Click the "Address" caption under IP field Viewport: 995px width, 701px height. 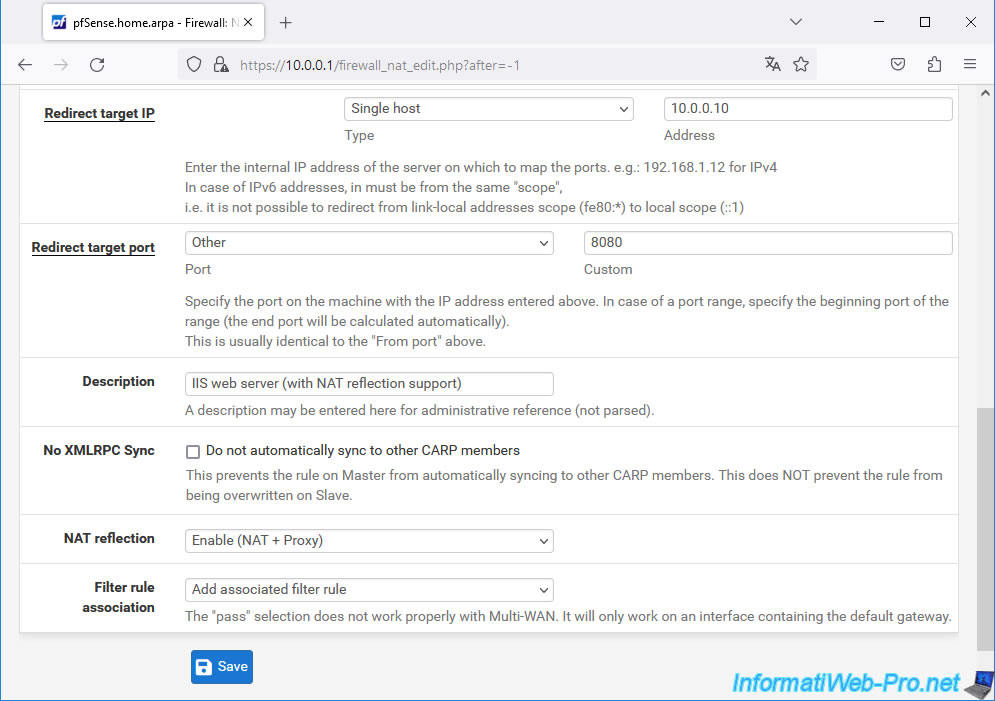pyautogui.click(x=689, y=135)
